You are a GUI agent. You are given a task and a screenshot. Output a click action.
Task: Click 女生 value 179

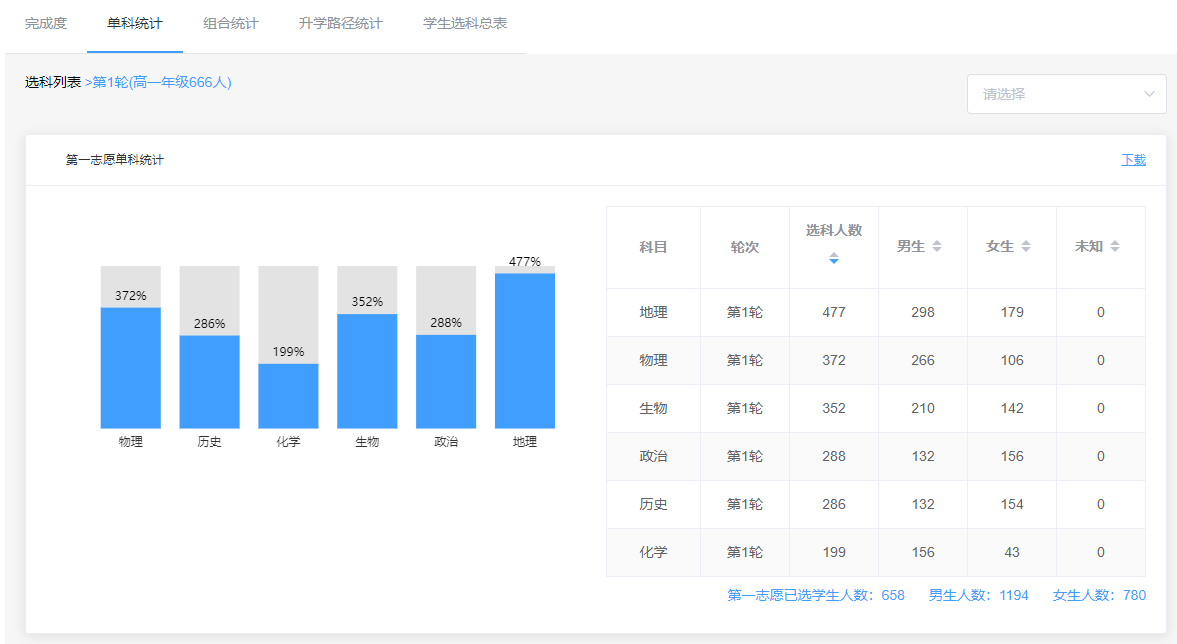(x=1012, y=312)
